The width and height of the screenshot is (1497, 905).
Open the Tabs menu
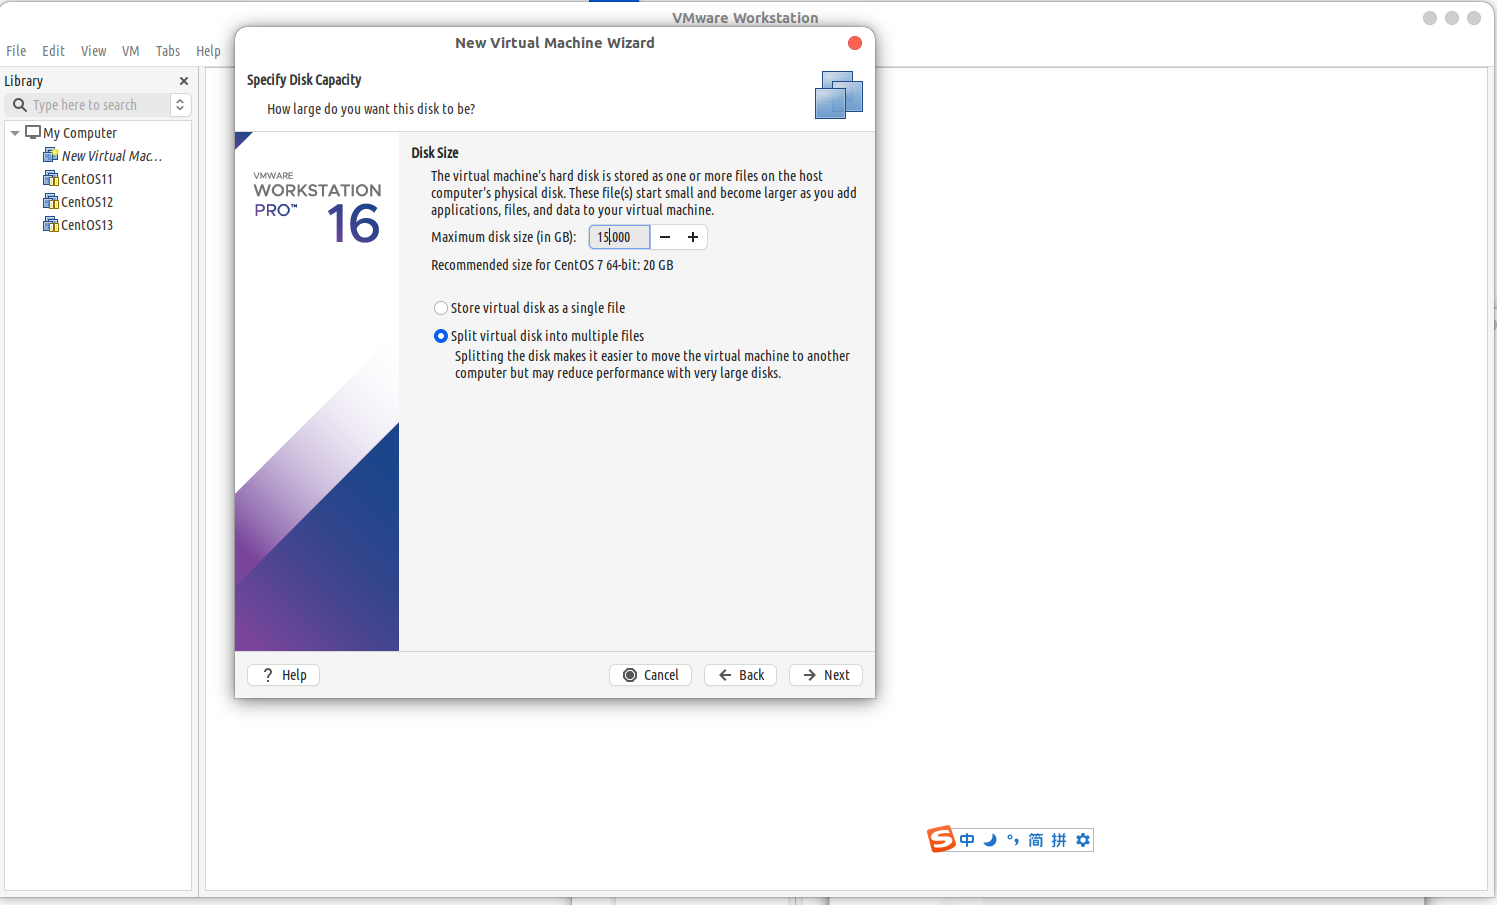pos(168,51)
